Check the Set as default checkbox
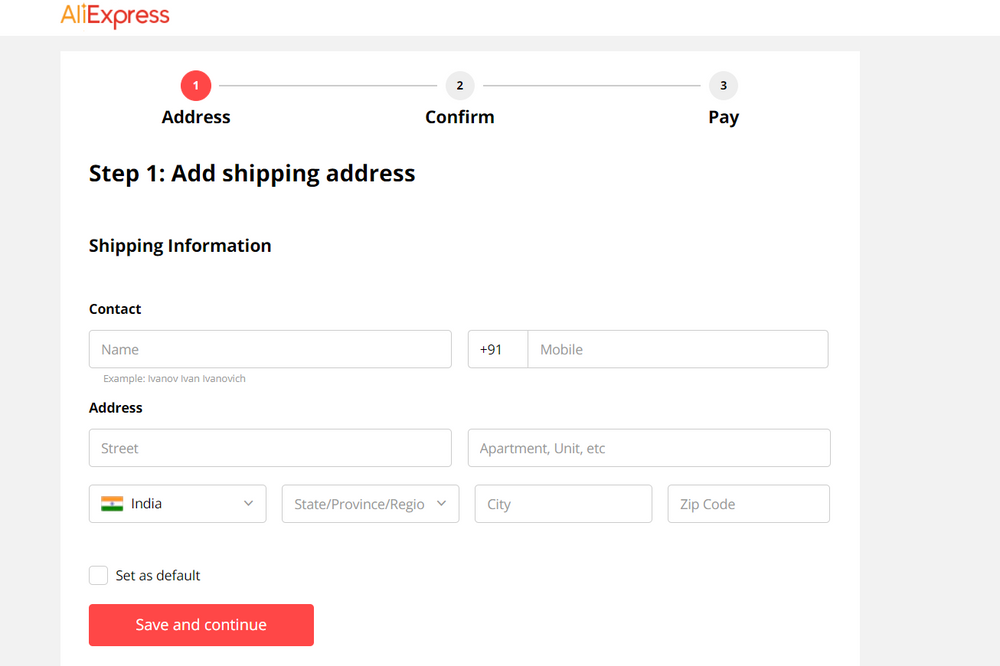This screenshot has width=1000, height=666. tap(98, 575)
